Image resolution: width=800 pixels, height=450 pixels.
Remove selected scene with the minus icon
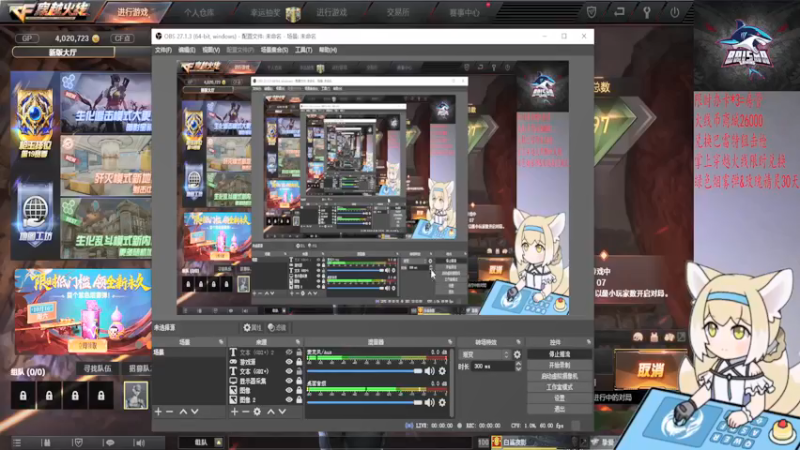169,411
